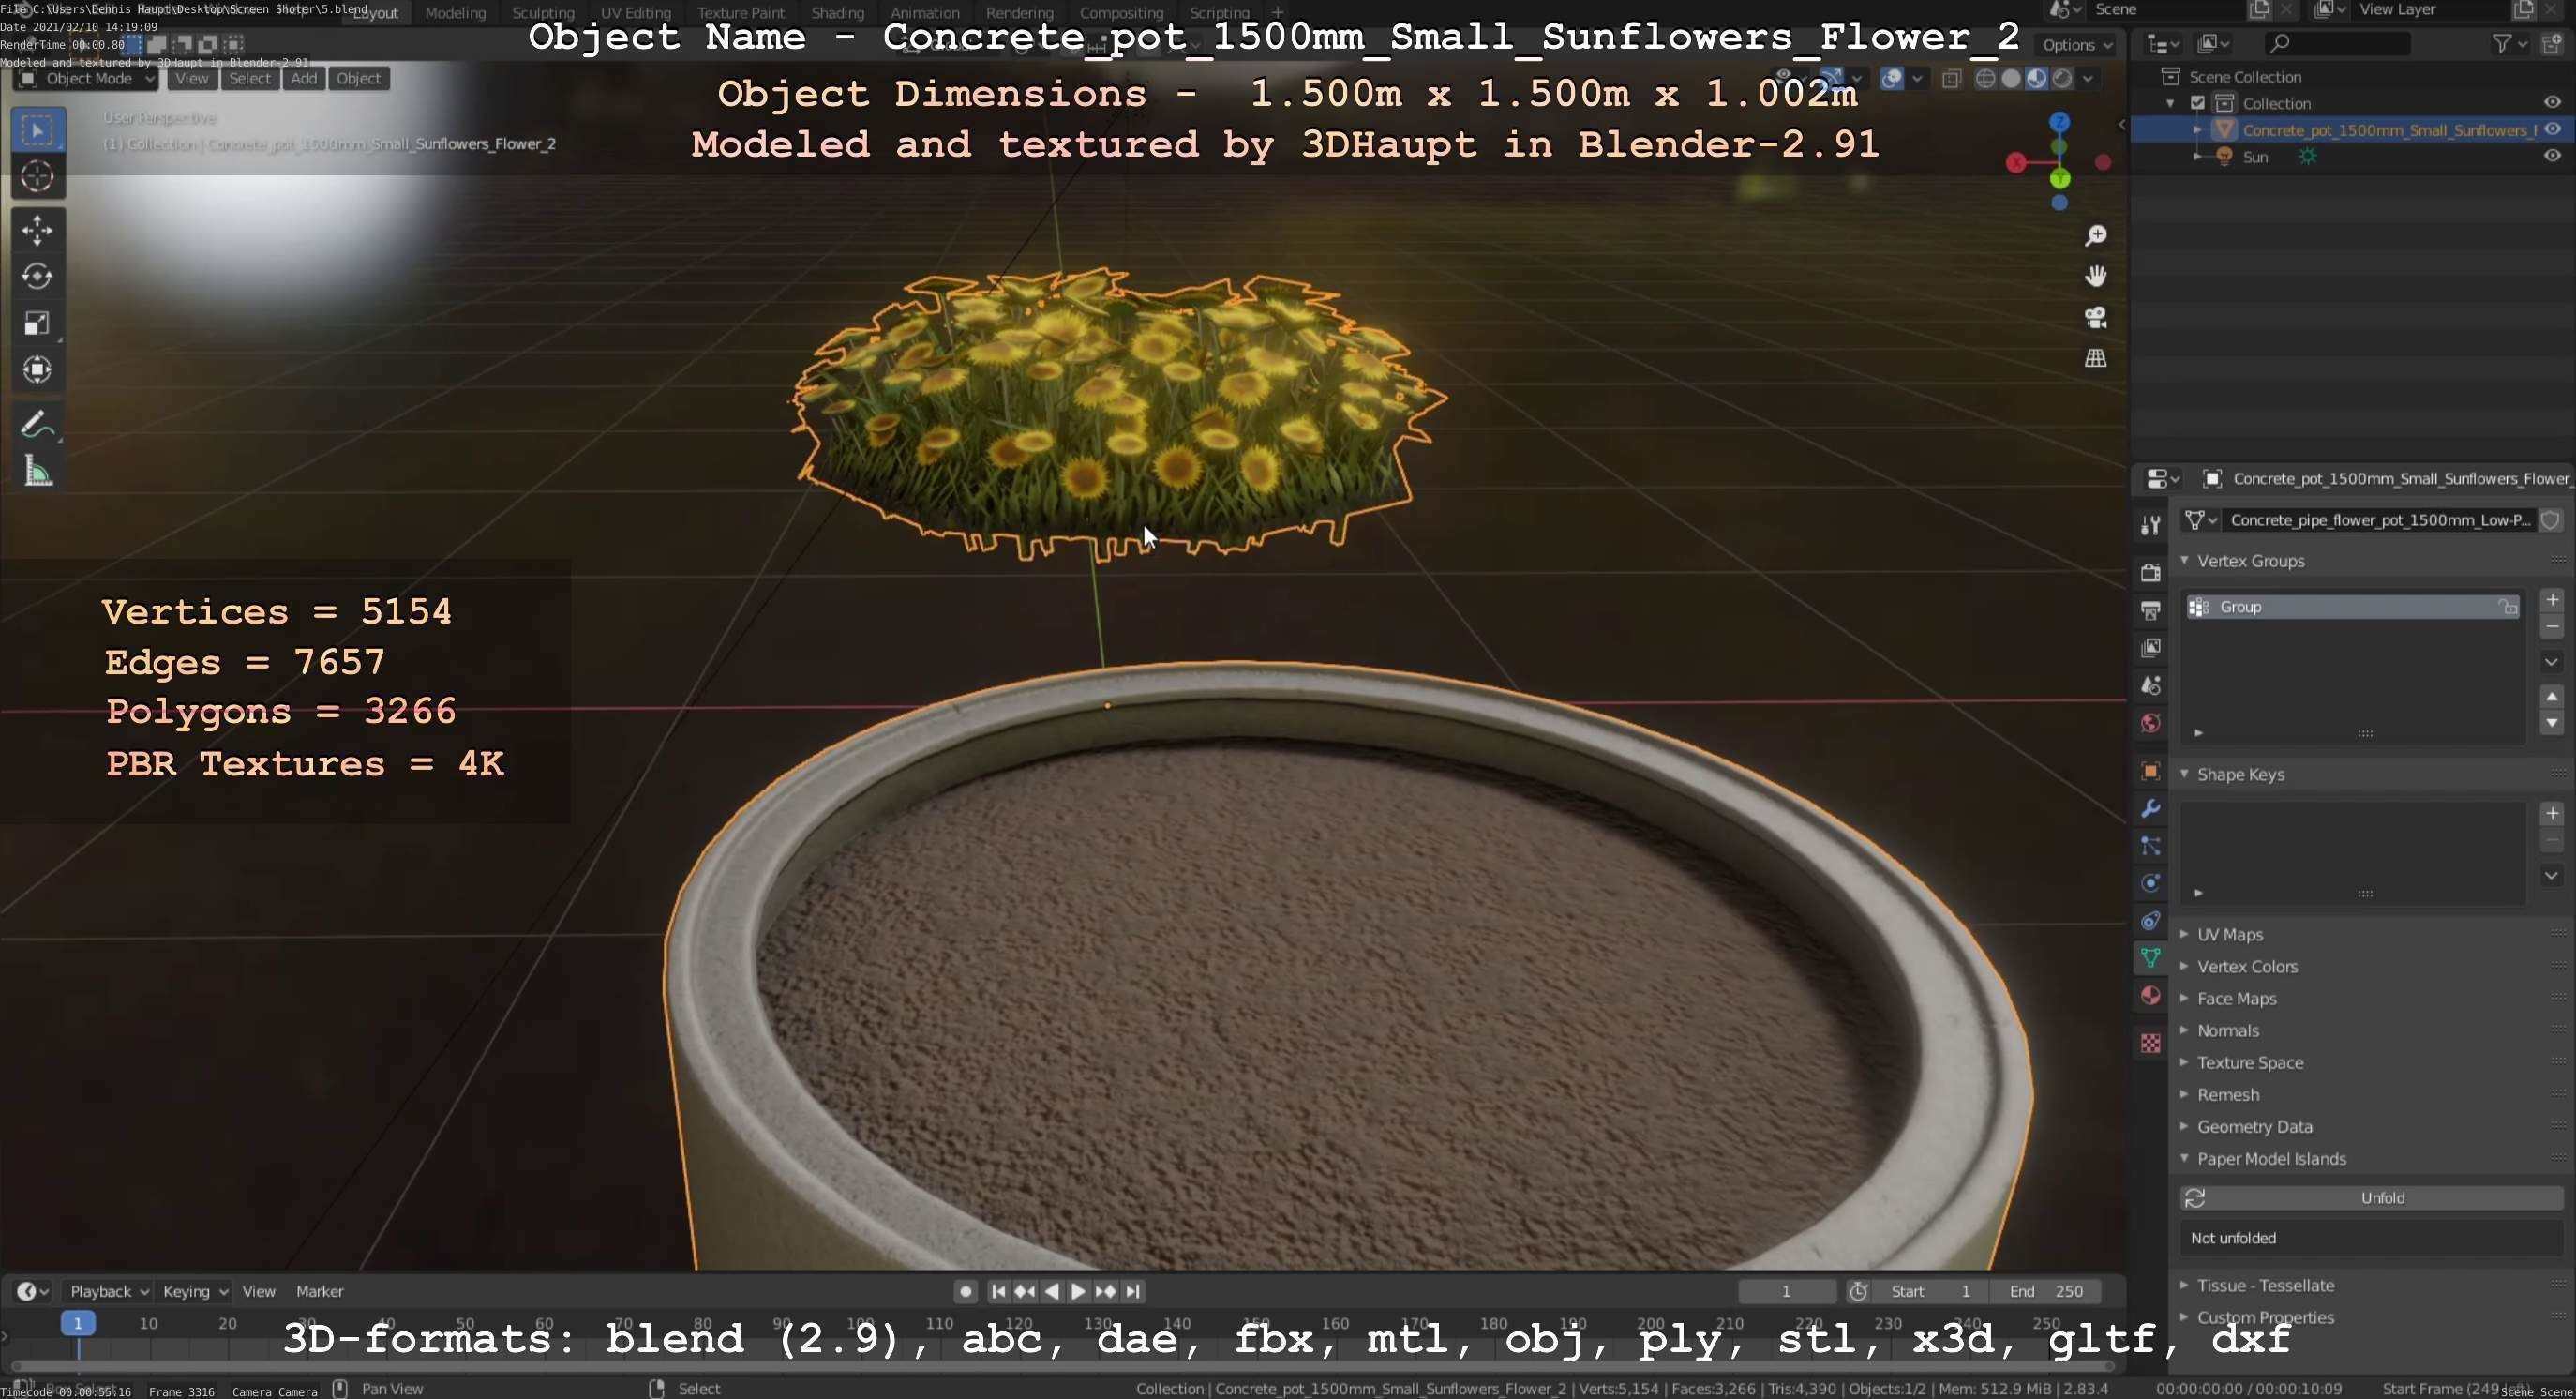The height and width of the screenshot is (1399, 2576).
Task: Open the Material properties tab
Action: pyautogui.click(x=2150, y=996)
